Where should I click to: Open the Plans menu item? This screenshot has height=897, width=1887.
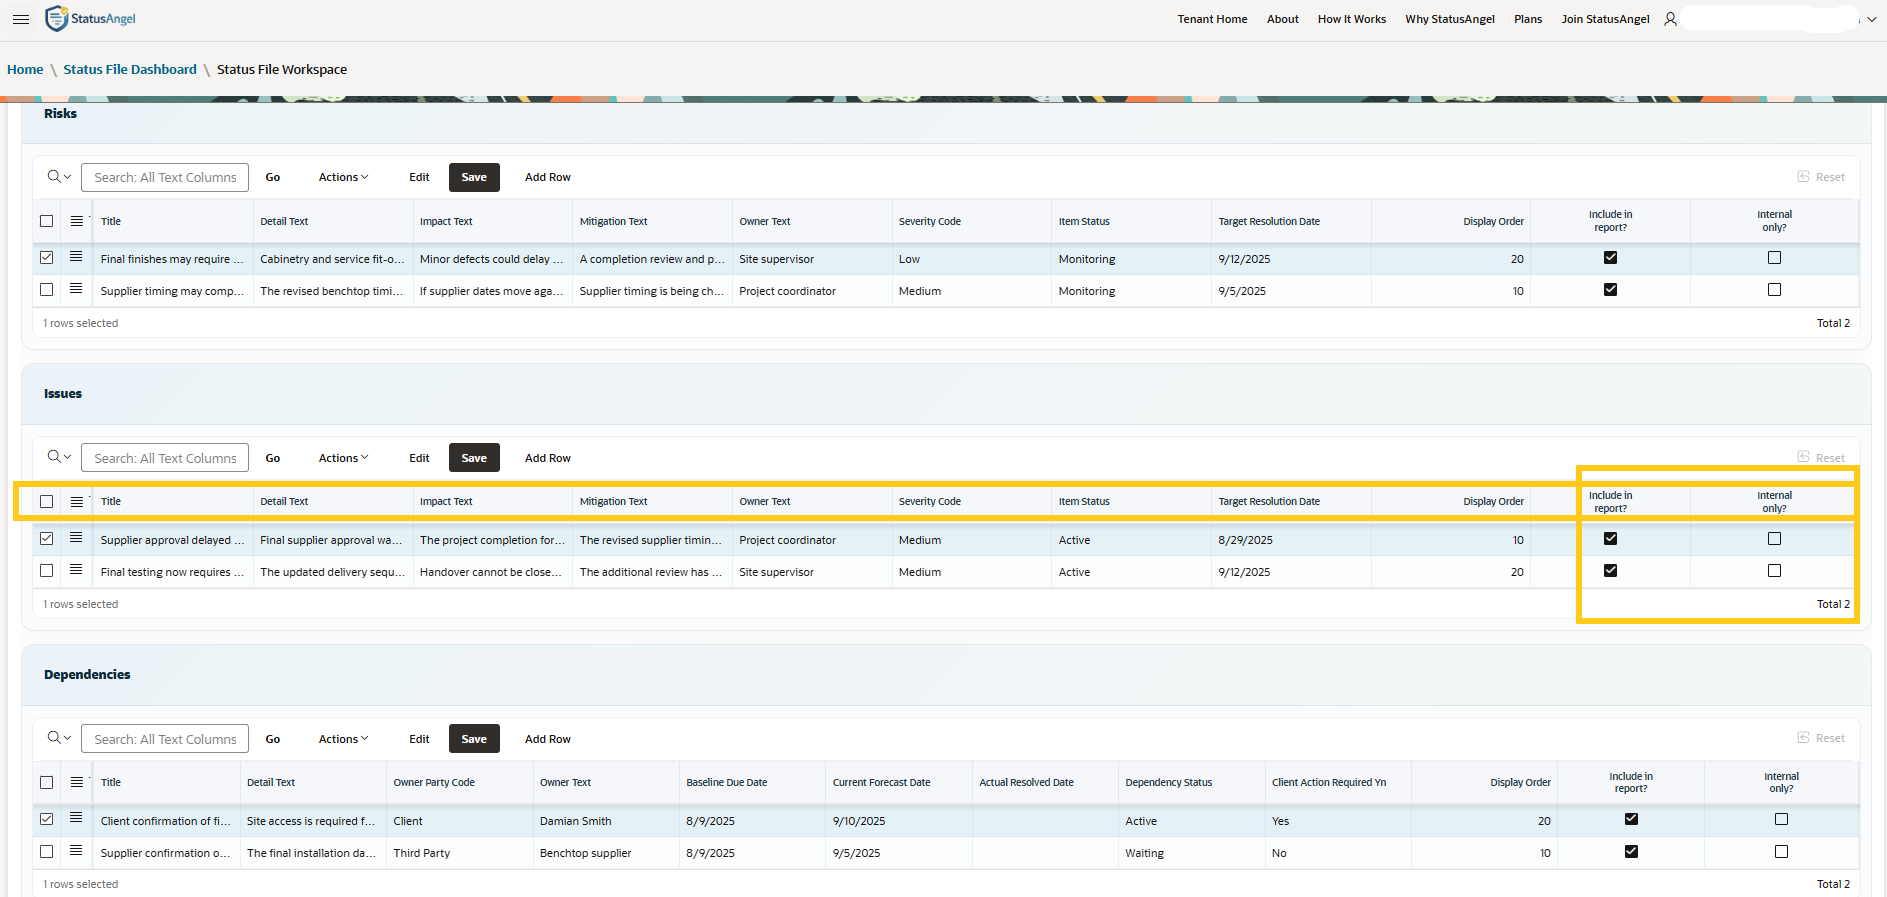tap(1527, 19)
